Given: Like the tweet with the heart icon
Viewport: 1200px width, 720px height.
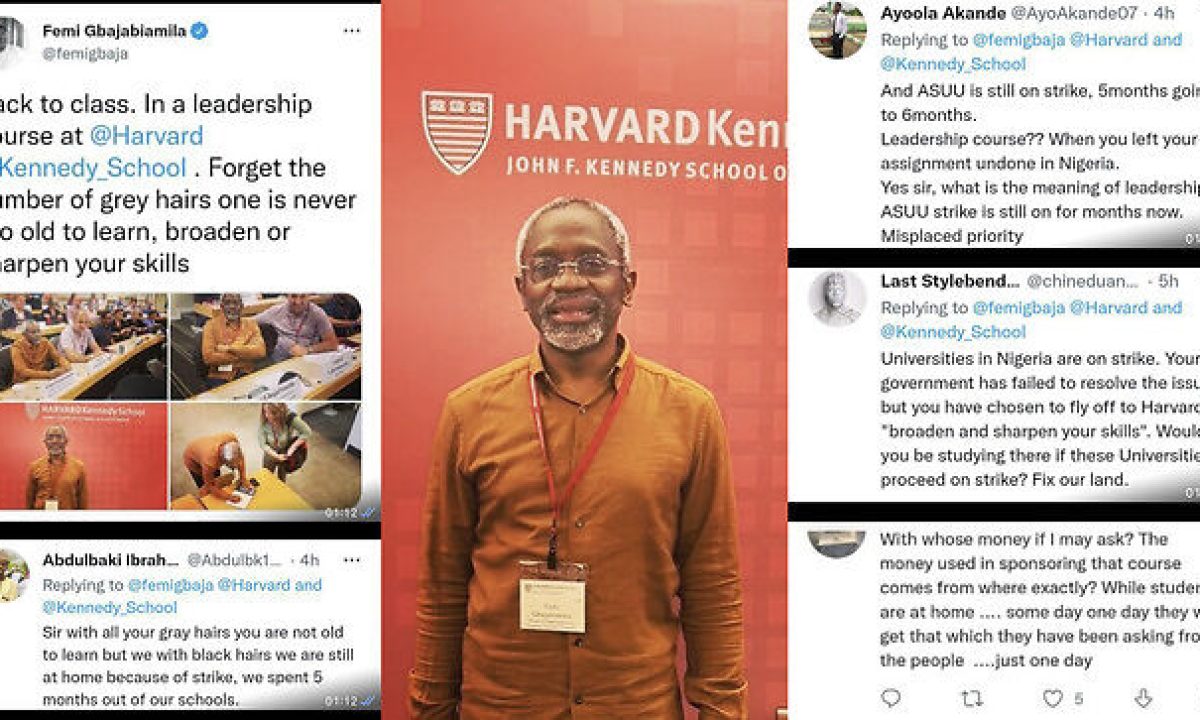Looking at the screenshot, I should point(1052,697).
